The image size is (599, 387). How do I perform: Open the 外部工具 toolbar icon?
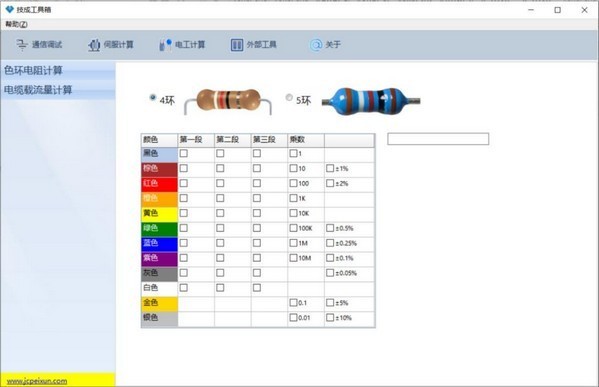coord(237,45)
